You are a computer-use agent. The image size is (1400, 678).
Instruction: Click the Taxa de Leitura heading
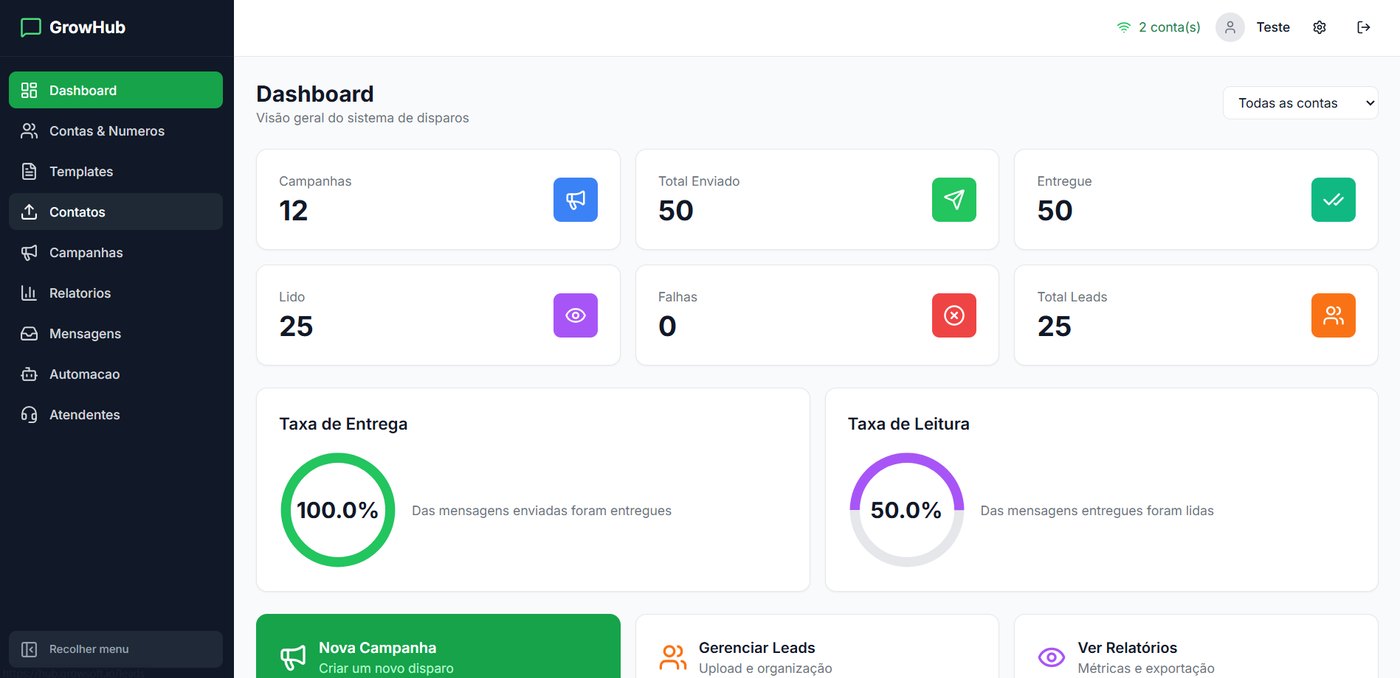(908, 424)
